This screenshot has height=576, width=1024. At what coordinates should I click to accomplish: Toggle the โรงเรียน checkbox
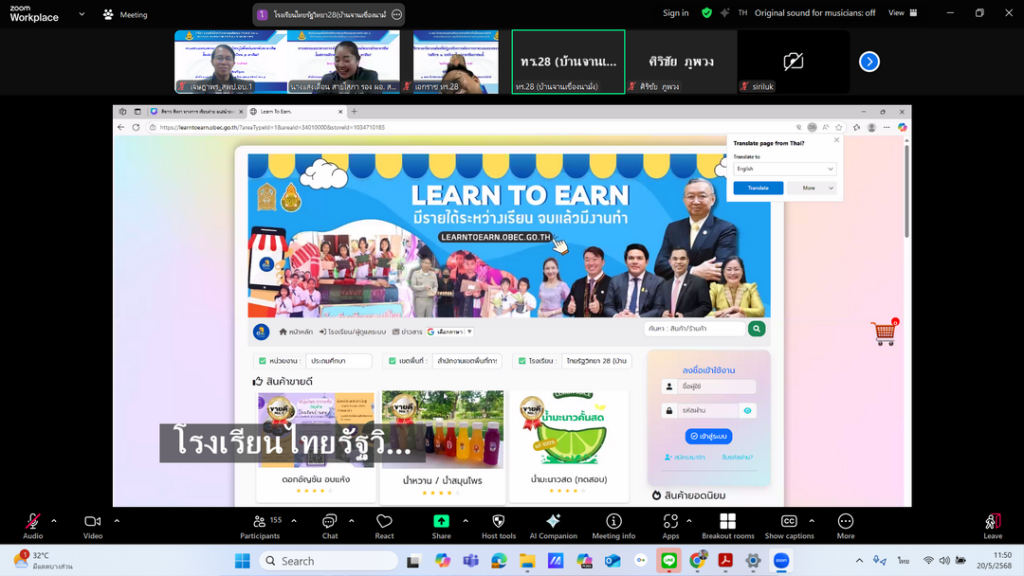coord(522,360)
